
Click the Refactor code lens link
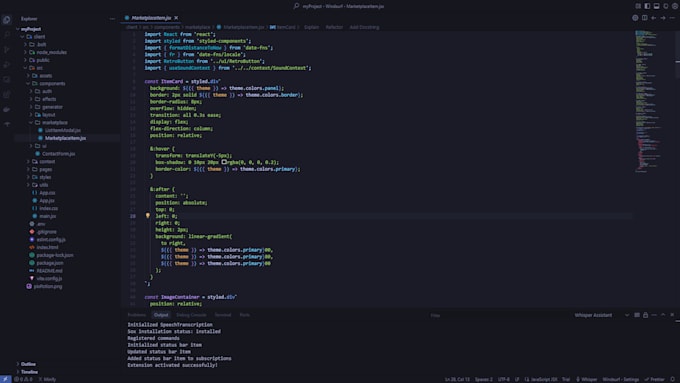pyautogui.click(x=334, y=27)
